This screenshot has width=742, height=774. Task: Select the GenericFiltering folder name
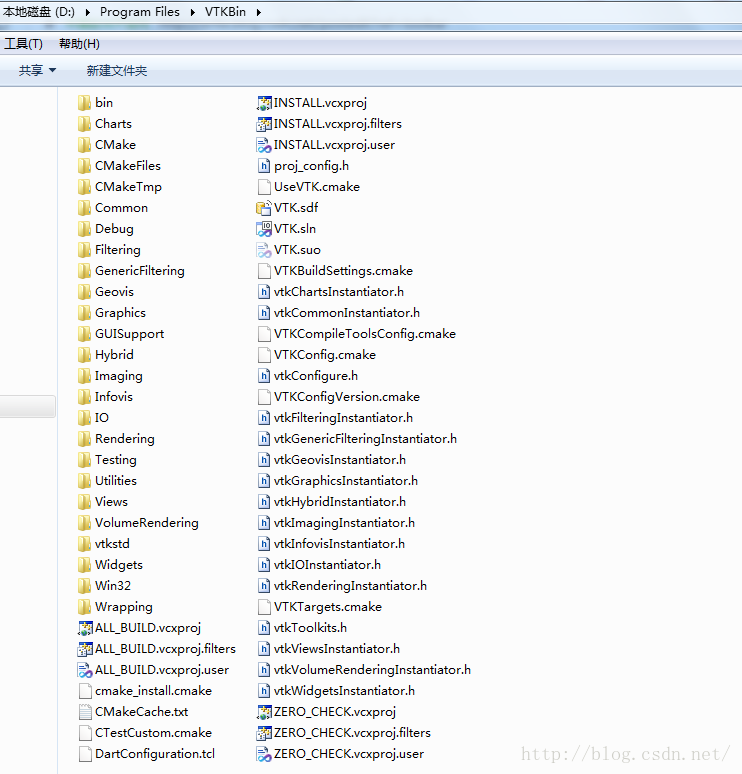pos(140,271)
